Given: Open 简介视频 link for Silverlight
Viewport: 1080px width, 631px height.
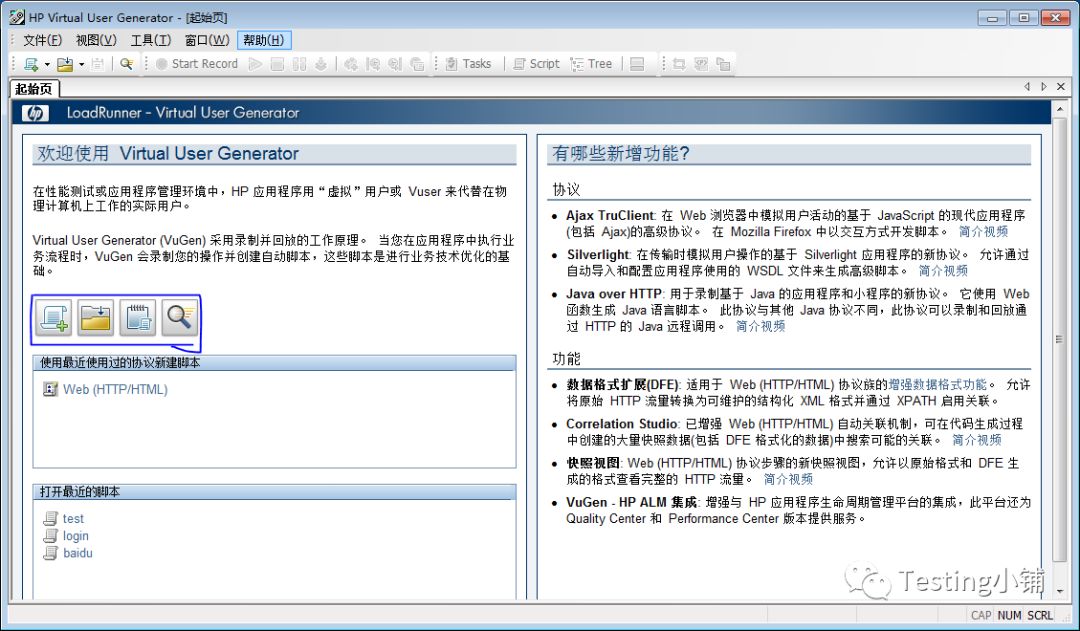Looking at the screenshot, I should pos(943,271).
